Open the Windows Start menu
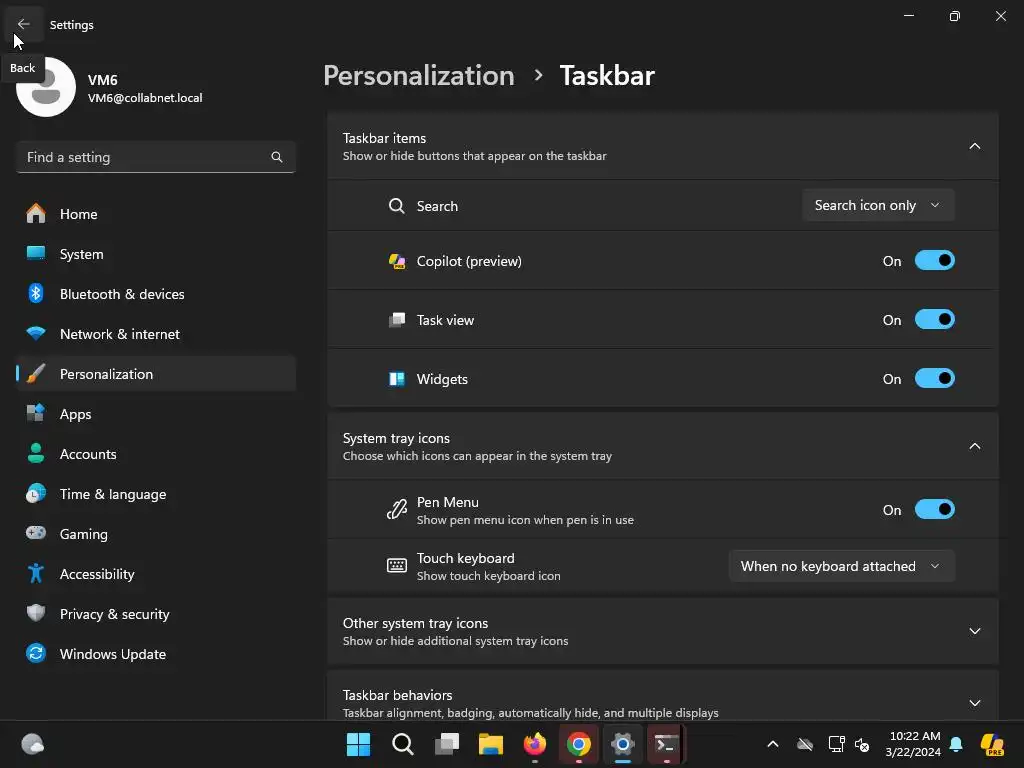 tap(358, 744)
